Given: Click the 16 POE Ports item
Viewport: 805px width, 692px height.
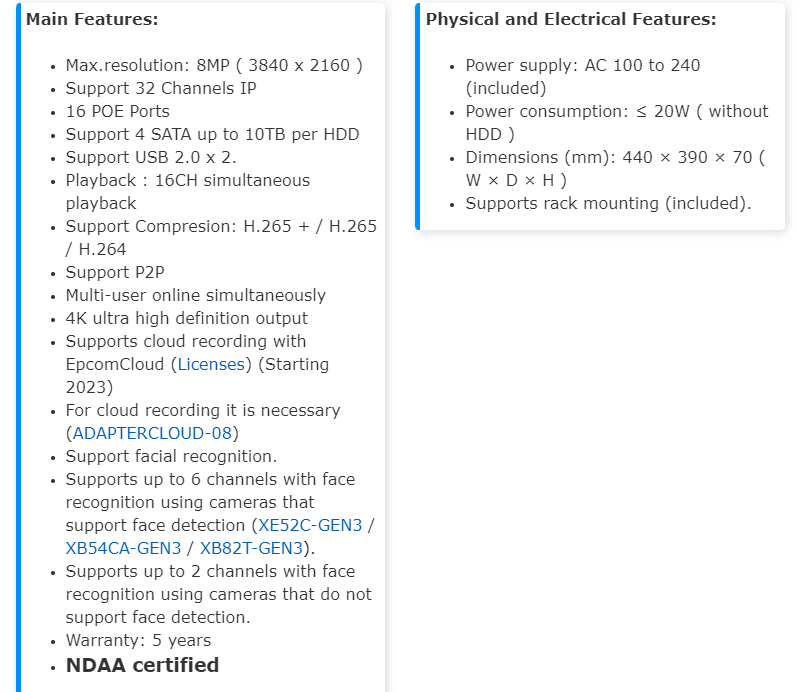Looking at the screenshot, I should point(117,111).
